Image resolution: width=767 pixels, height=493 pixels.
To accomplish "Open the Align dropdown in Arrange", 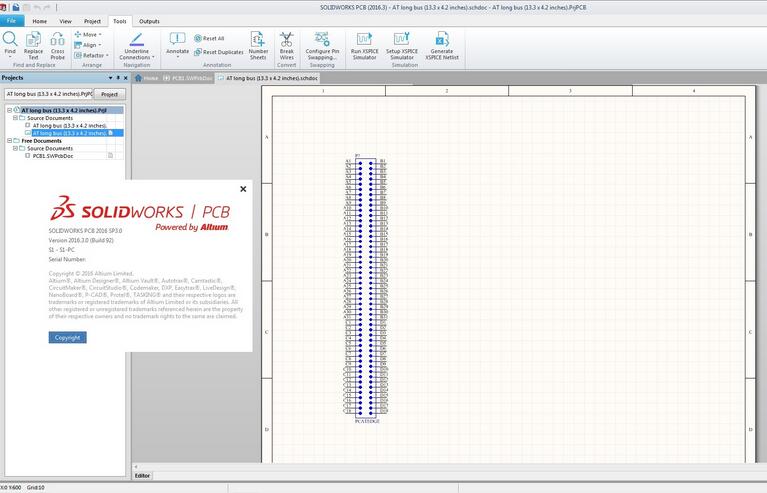I will tap(88, 45).
